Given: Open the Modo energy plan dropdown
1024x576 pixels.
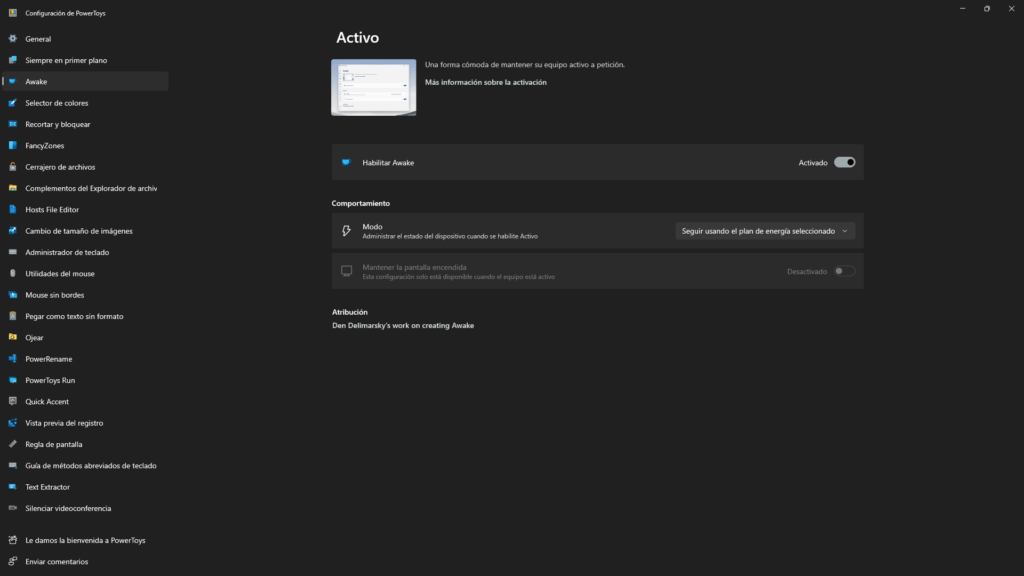Looking at the screenshot, I should (x=765, y=231).
